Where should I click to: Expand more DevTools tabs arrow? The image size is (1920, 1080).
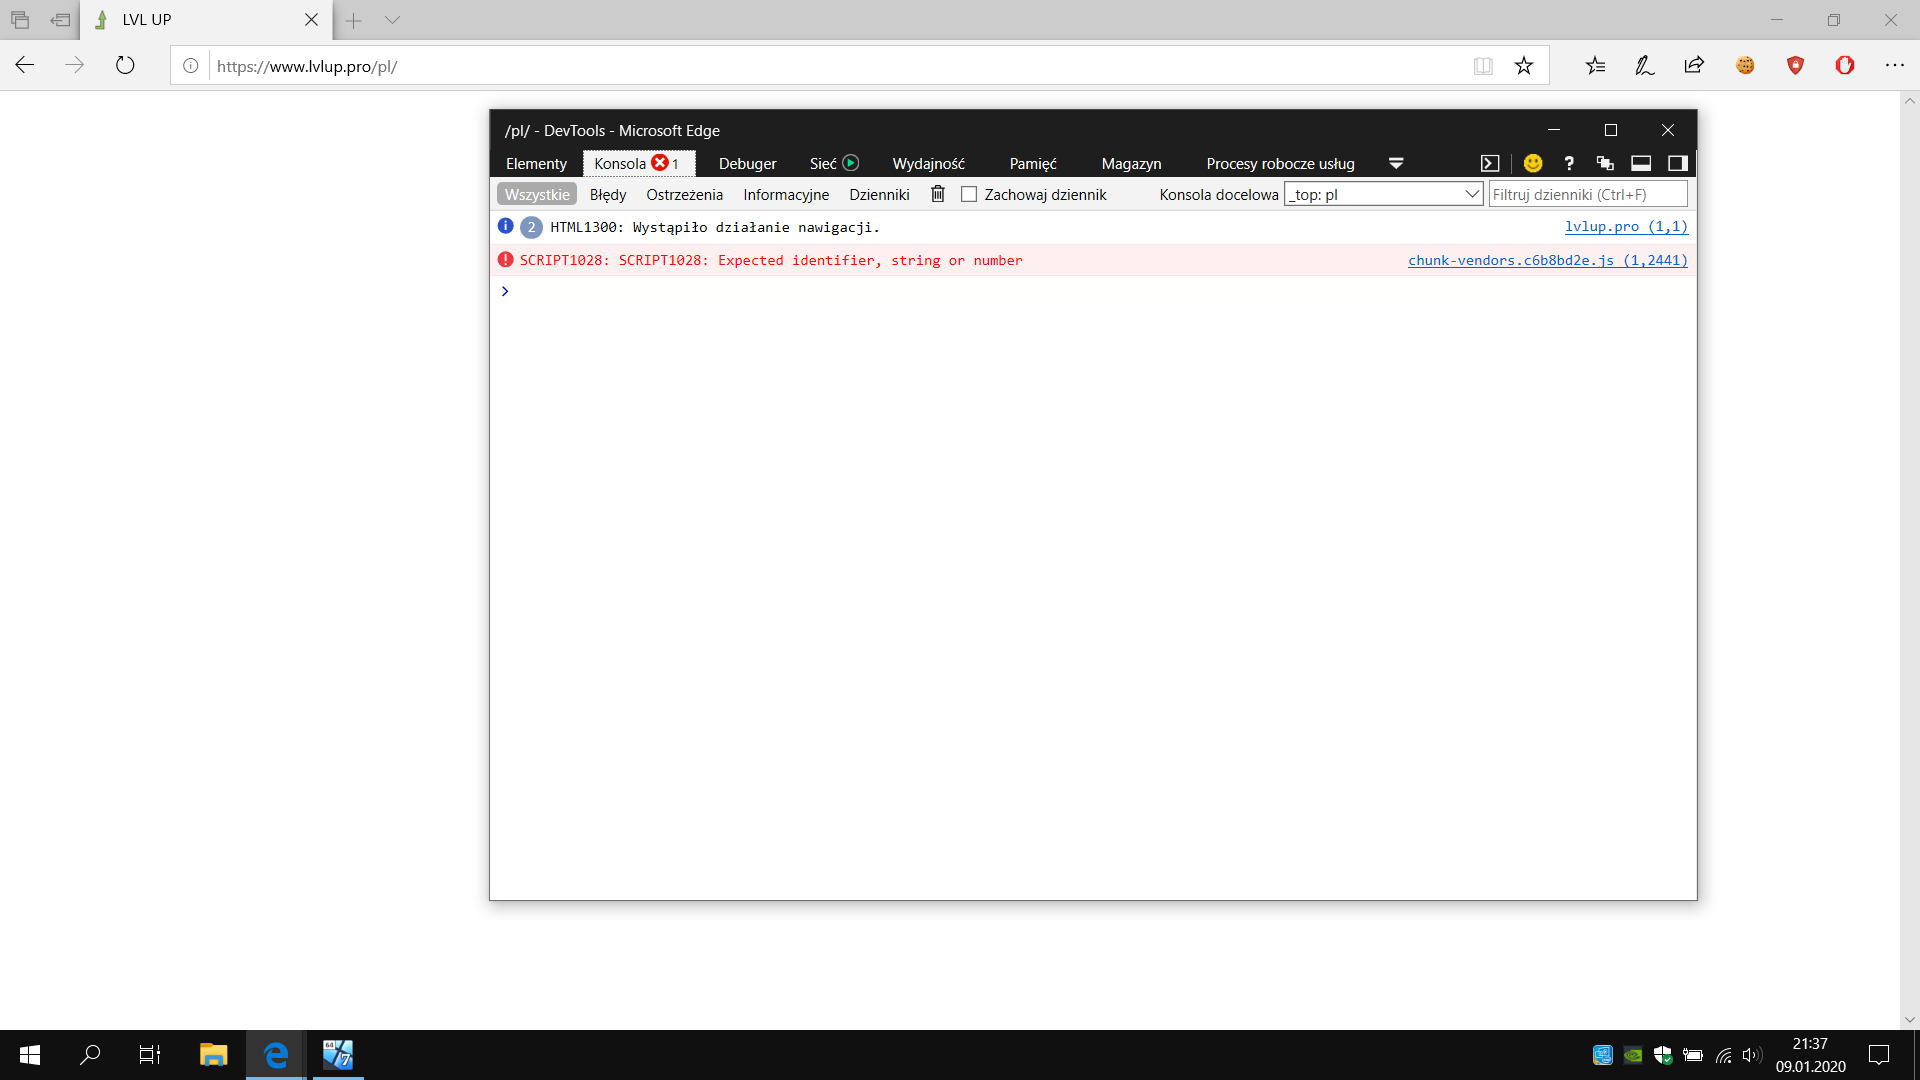click(1396, 163)
